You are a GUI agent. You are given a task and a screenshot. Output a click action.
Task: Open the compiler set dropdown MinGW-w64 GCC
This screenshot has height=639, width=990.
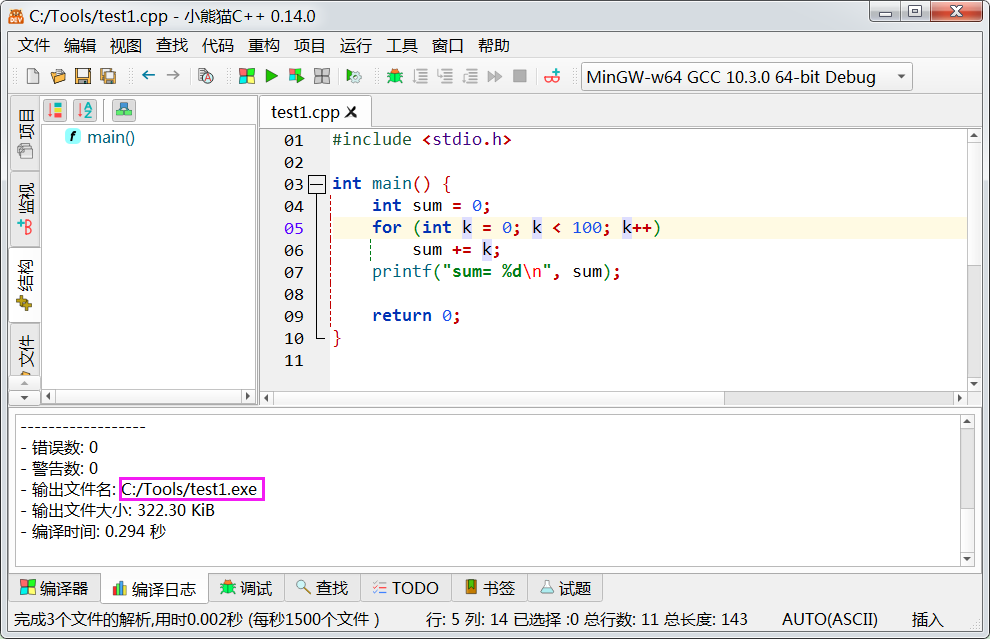pyautogui.click(x=746, y=77)
